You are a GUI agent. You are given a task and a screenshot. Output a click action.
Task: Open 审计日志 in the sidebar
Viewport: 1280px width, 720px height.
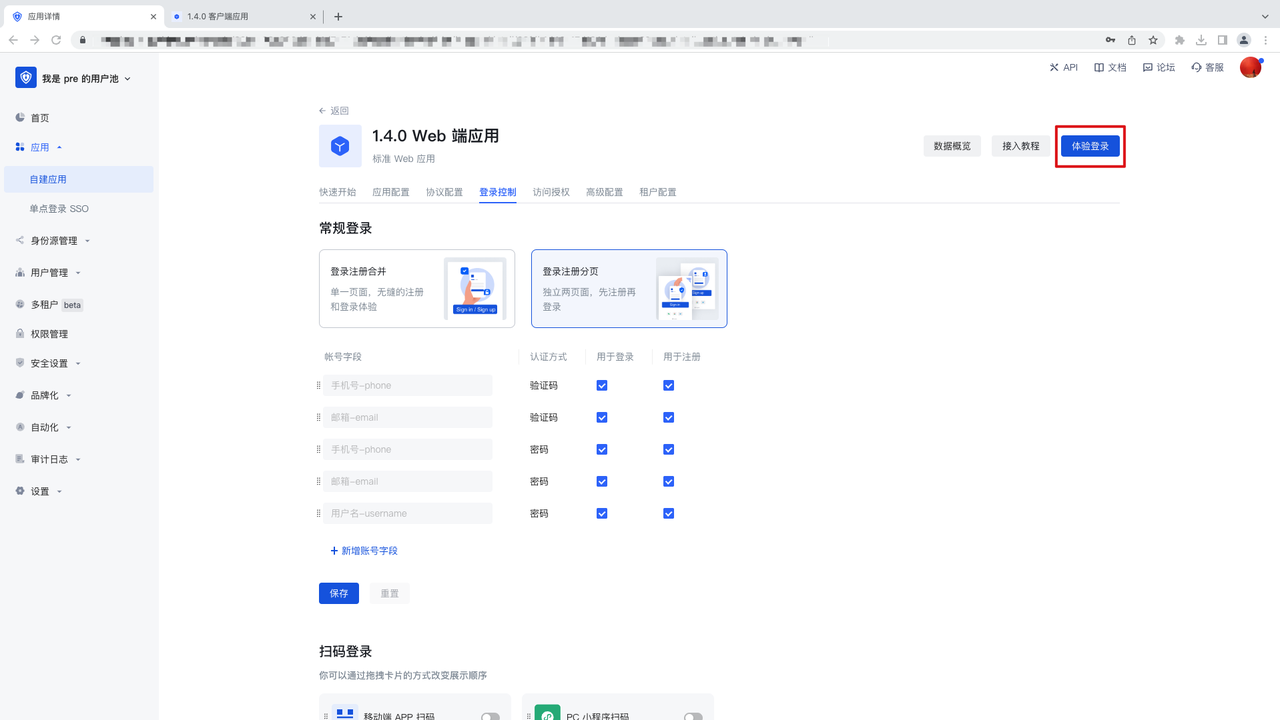tap(20, 459)
